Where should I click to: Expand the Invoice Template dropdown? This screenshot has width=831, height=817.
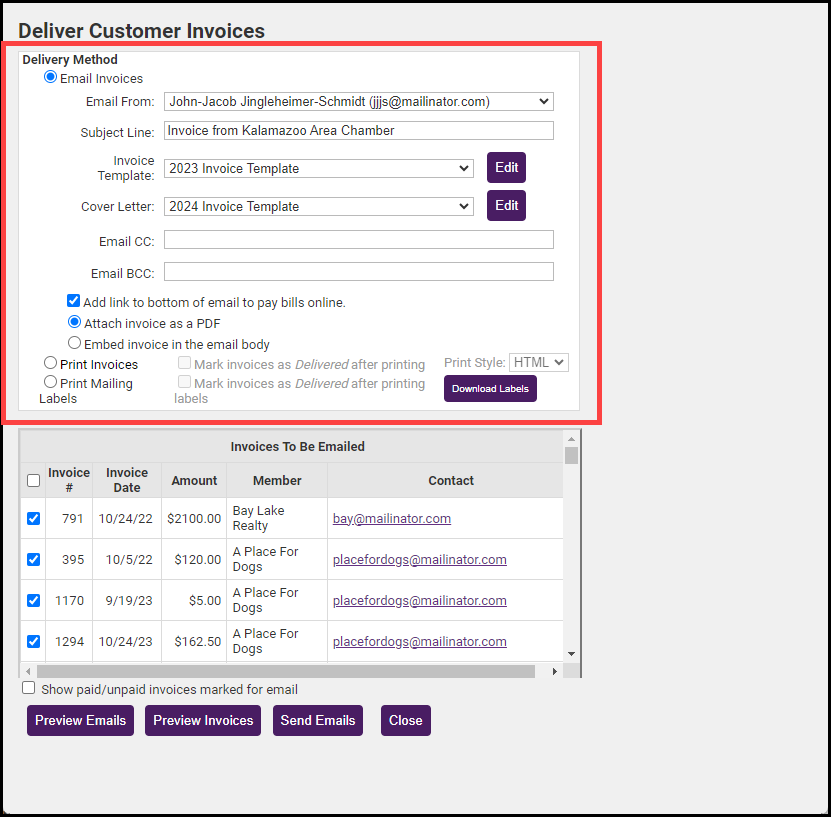[318, 169]
